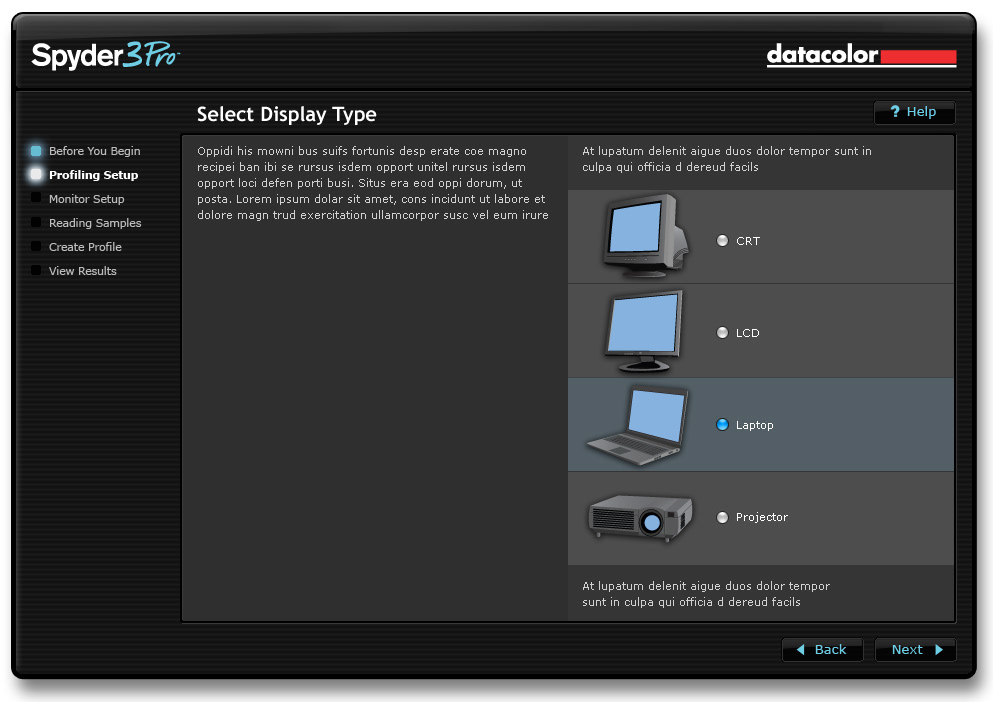Viewport: 993px width, 702px height.
Task: Click the Next right arrow icon
Action: [939, 649]
